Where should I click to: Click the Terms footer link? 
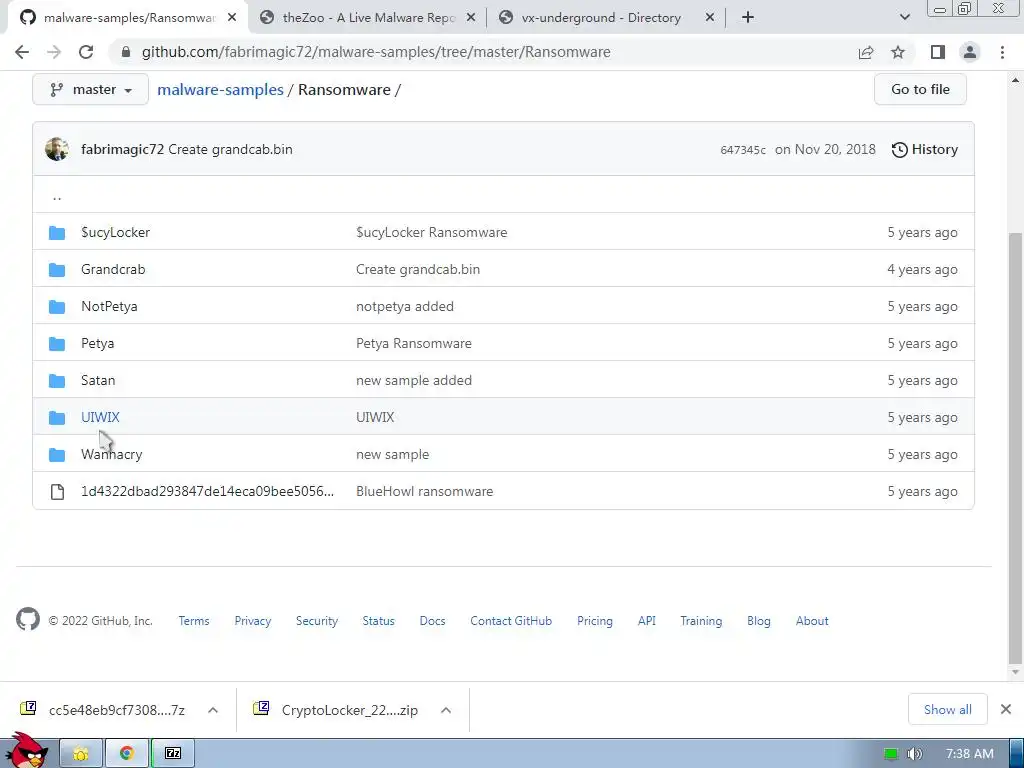[x=194, y=621]
